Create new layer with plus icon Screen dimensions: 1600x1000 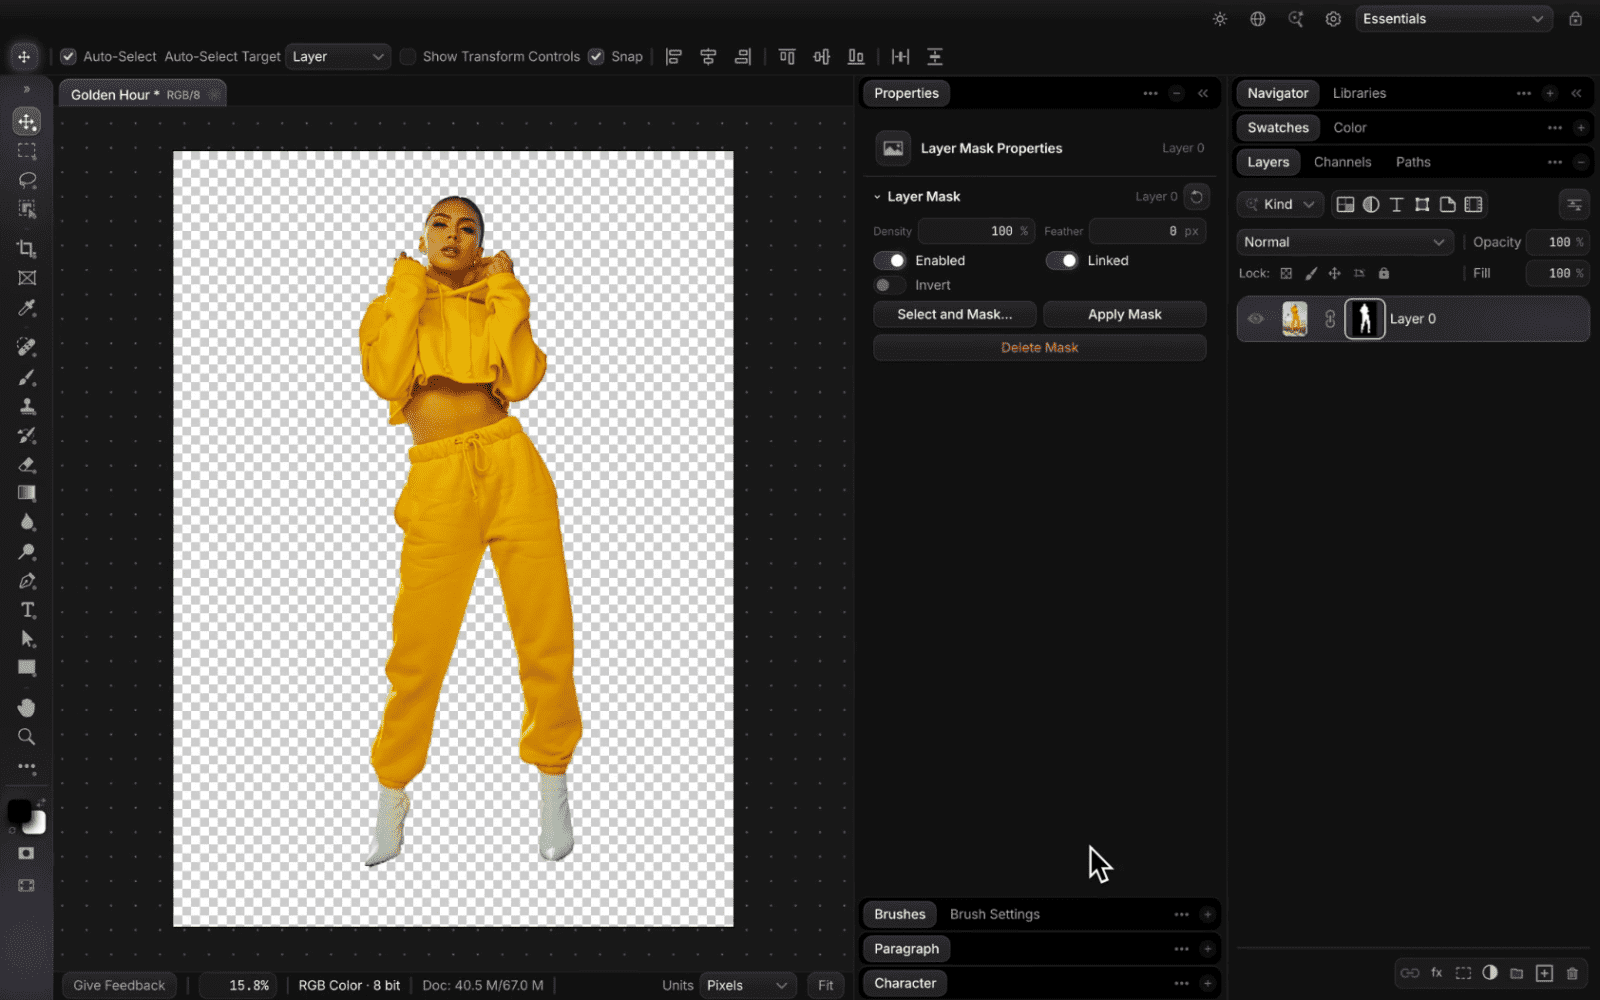1545,973
